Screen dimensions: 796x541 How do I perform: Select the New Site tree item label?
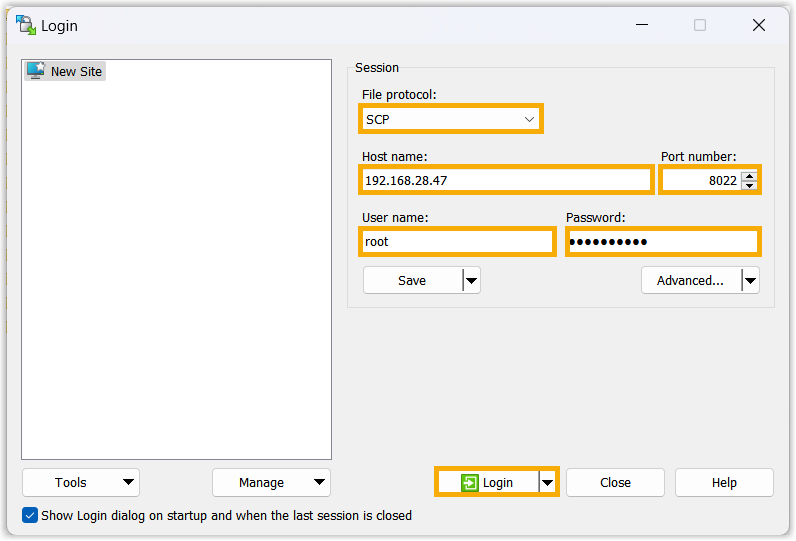point(76,72)
